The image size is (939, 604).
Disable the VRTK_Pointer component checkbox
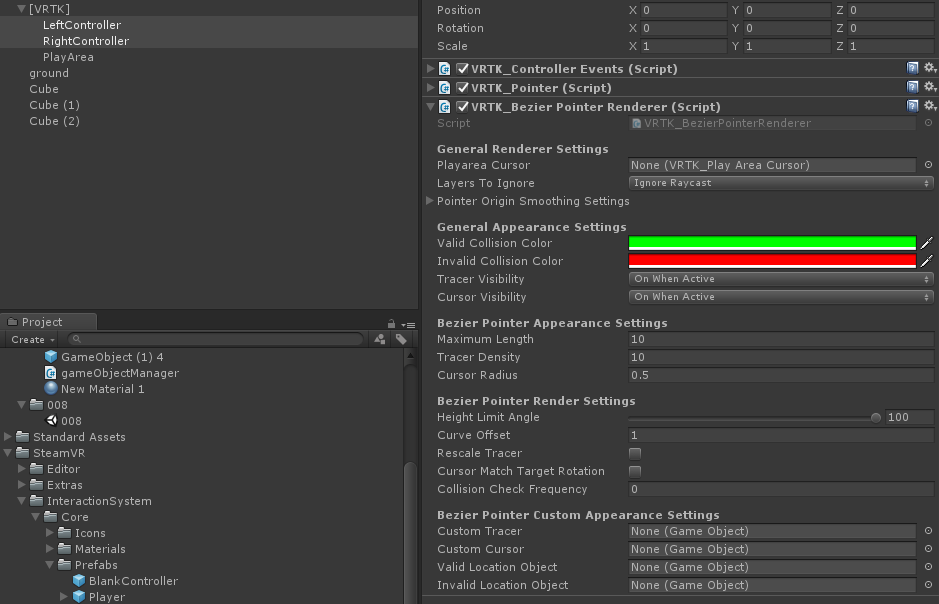click(x=462, y=88)
